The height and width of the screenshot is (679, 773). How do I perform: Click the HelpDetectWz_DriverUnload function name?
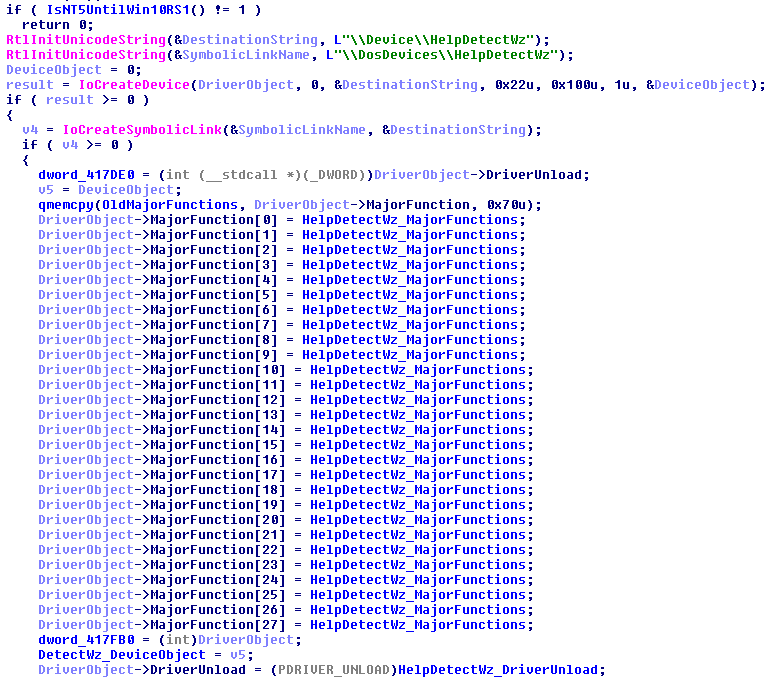498,670
